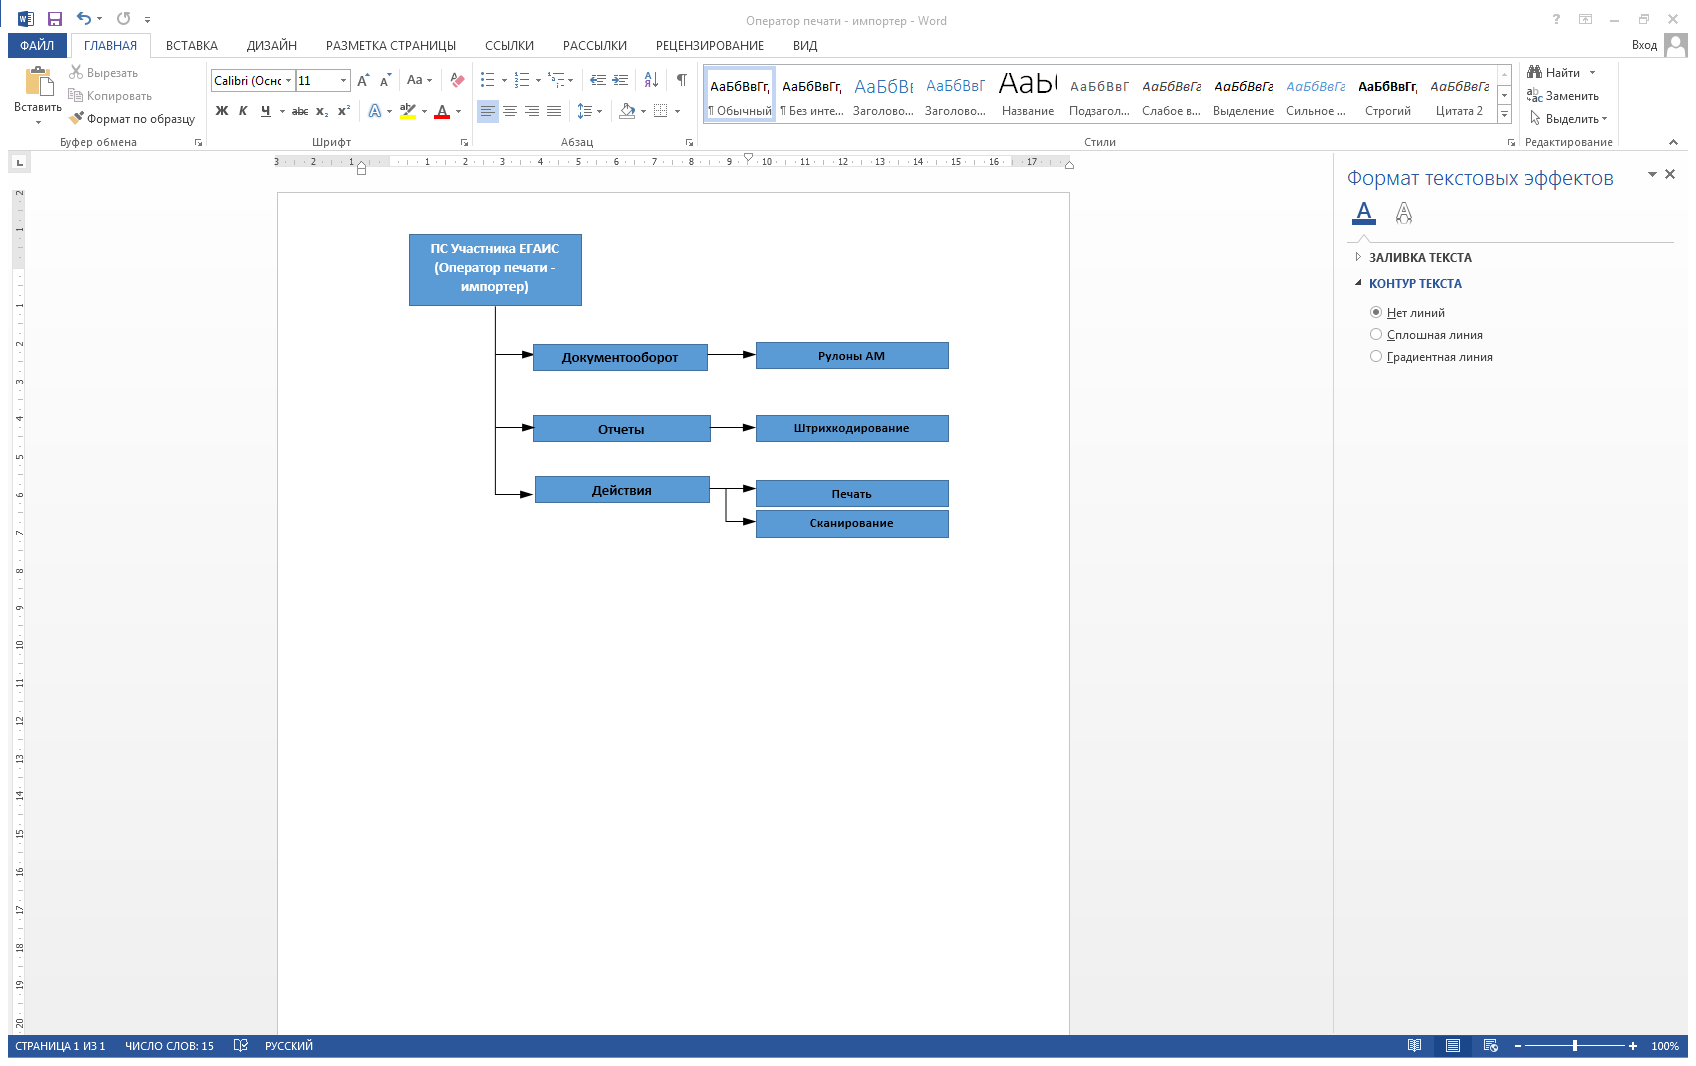Open text fill and outline tab icon

click(x=1364, y=212)
